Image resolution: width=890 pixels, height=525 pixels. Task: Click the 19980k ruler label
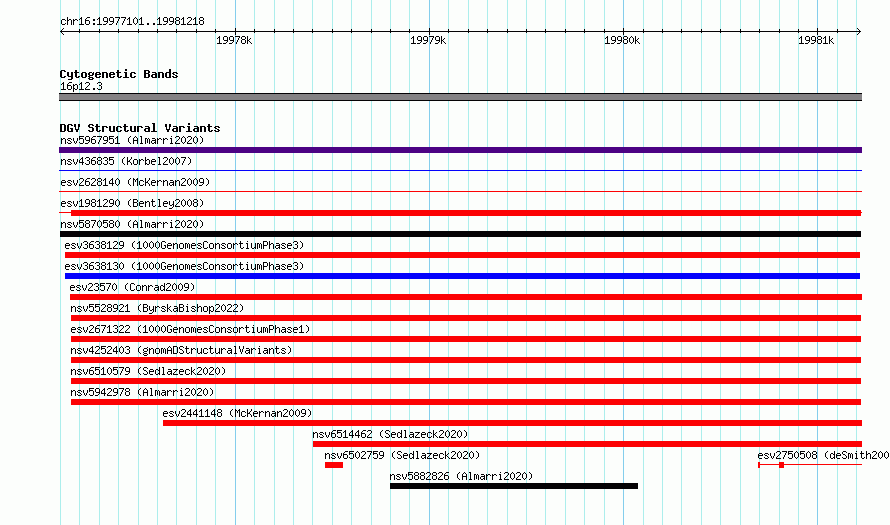point(622,40)
